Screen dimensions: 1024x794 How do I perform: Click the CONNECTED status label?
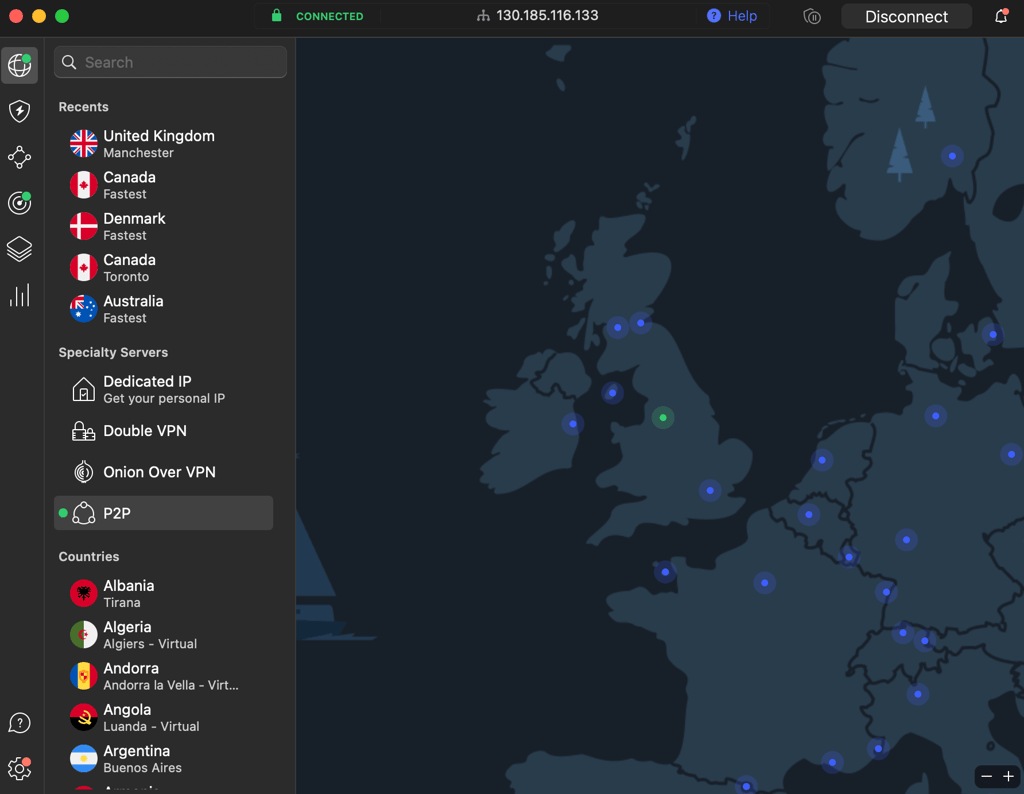click(x=330, y=16)
